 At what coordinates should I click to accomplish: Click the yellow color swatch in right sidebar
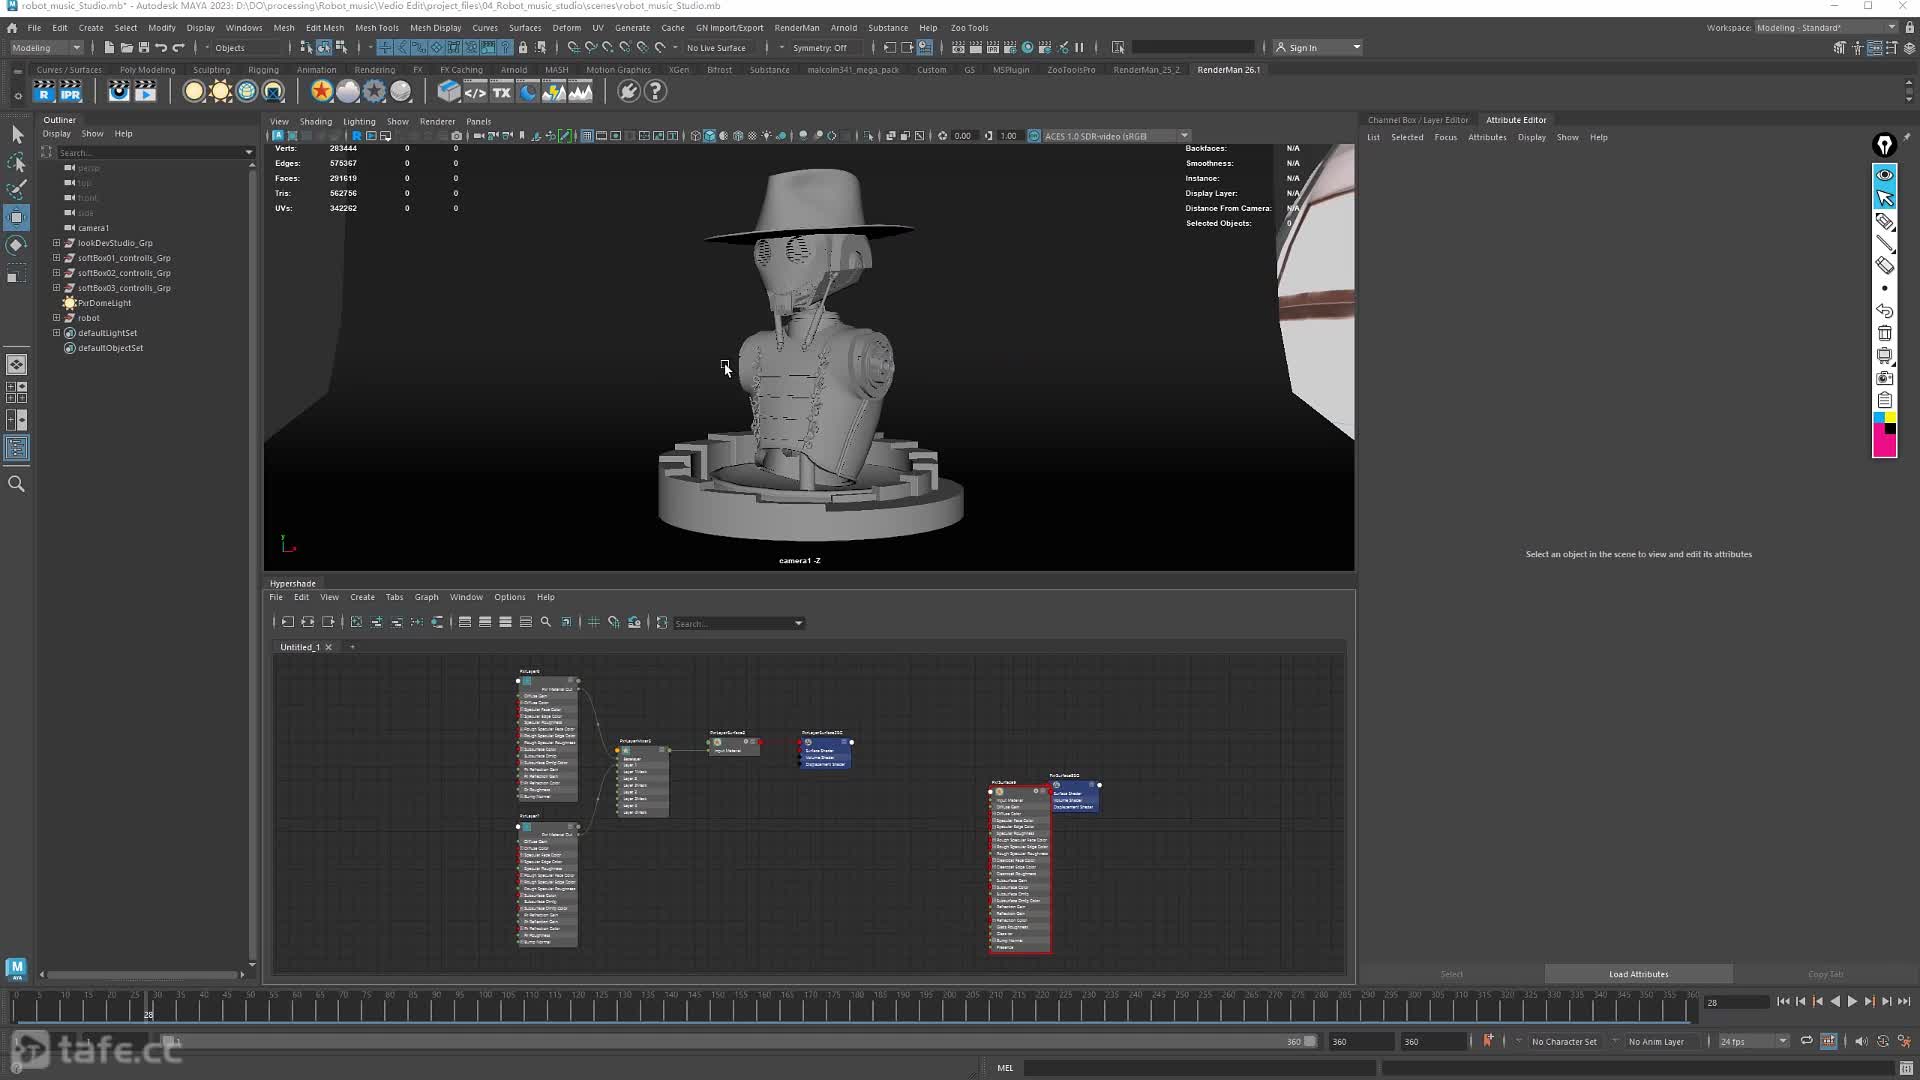pyautogui.click(x=1890, y=418)
